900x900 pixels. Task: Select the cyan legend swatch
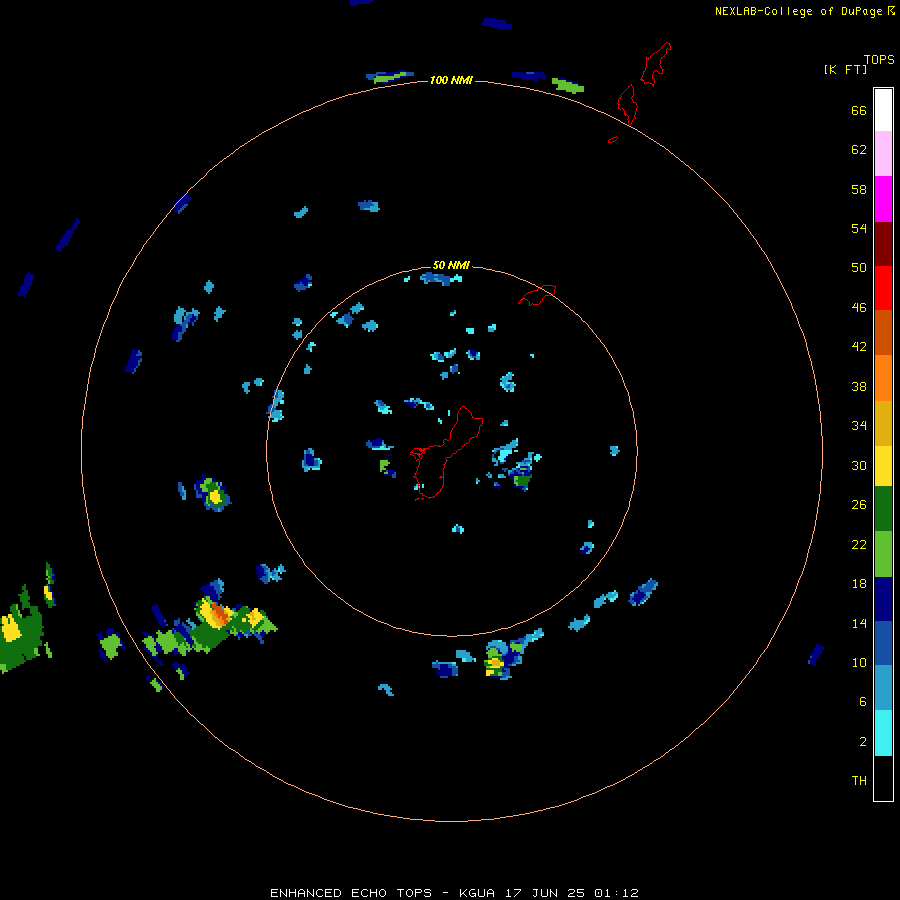click(883, 733)
